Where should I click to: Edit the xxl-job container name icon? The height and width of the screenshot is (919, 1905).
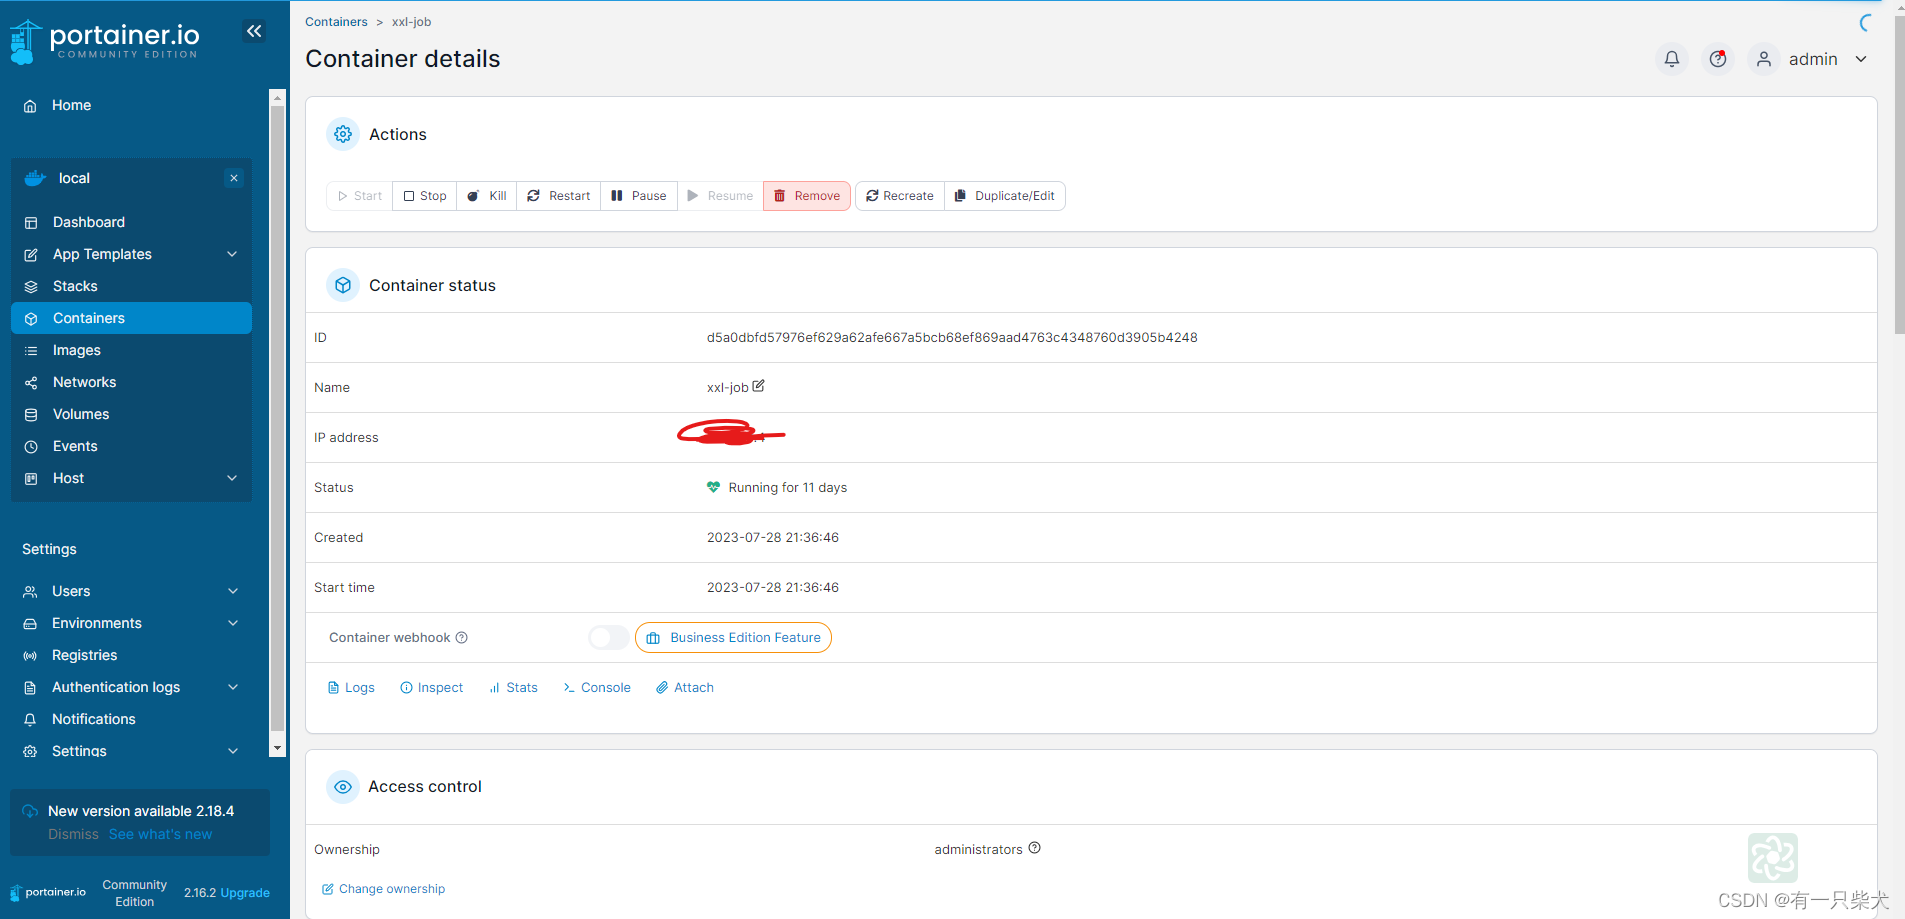[758, 386]
